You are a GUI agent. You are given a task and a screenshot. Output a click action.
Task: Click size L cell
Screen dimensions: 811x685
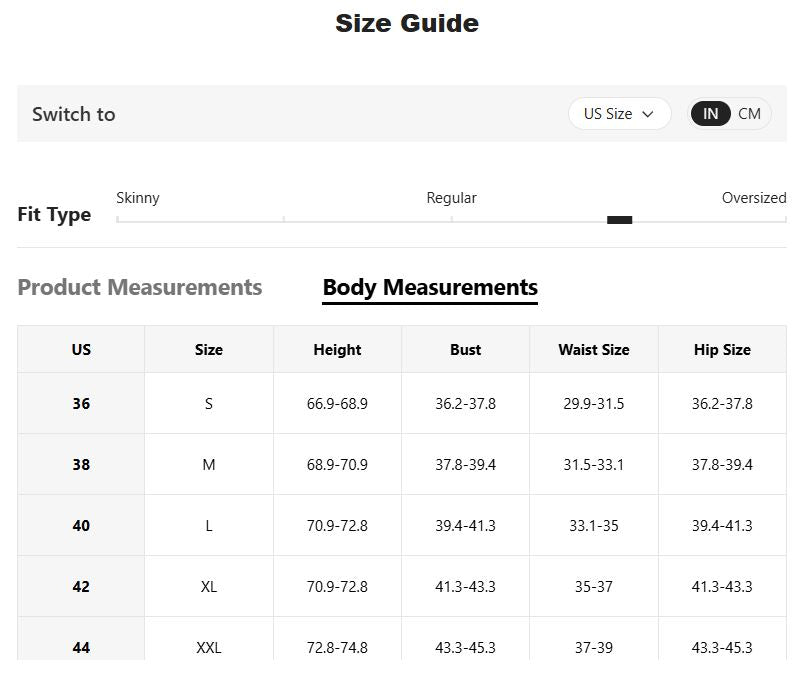(x=209, y=526)
